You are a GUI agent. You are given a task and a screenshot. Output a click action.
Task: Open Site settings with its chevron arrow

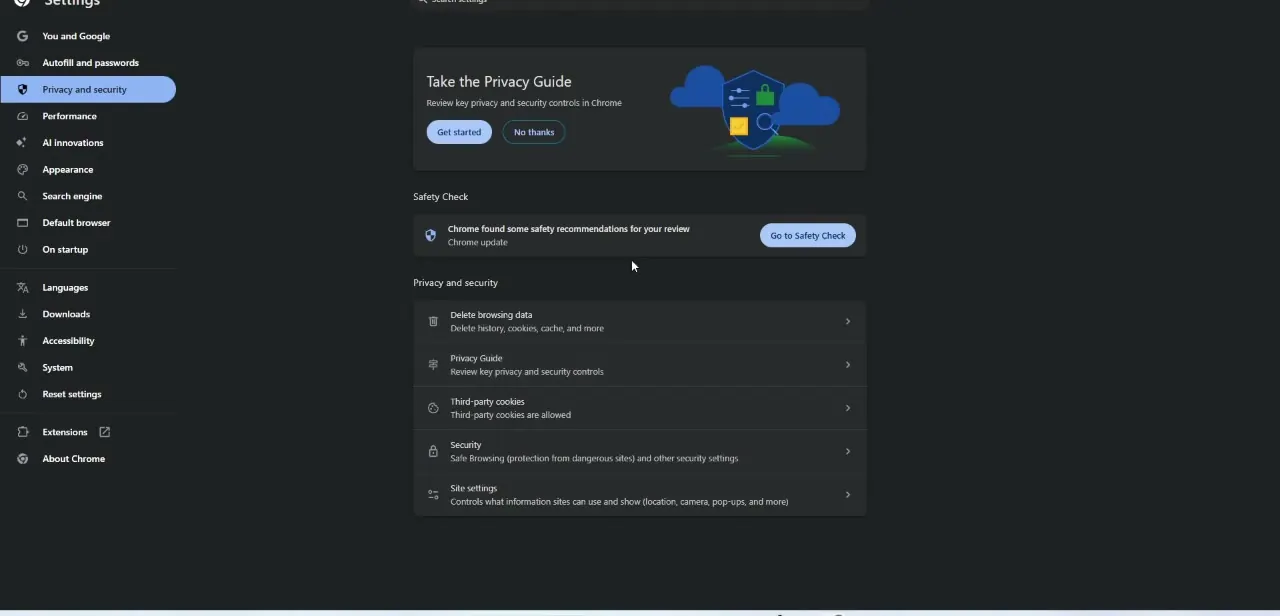click(847, 495)
